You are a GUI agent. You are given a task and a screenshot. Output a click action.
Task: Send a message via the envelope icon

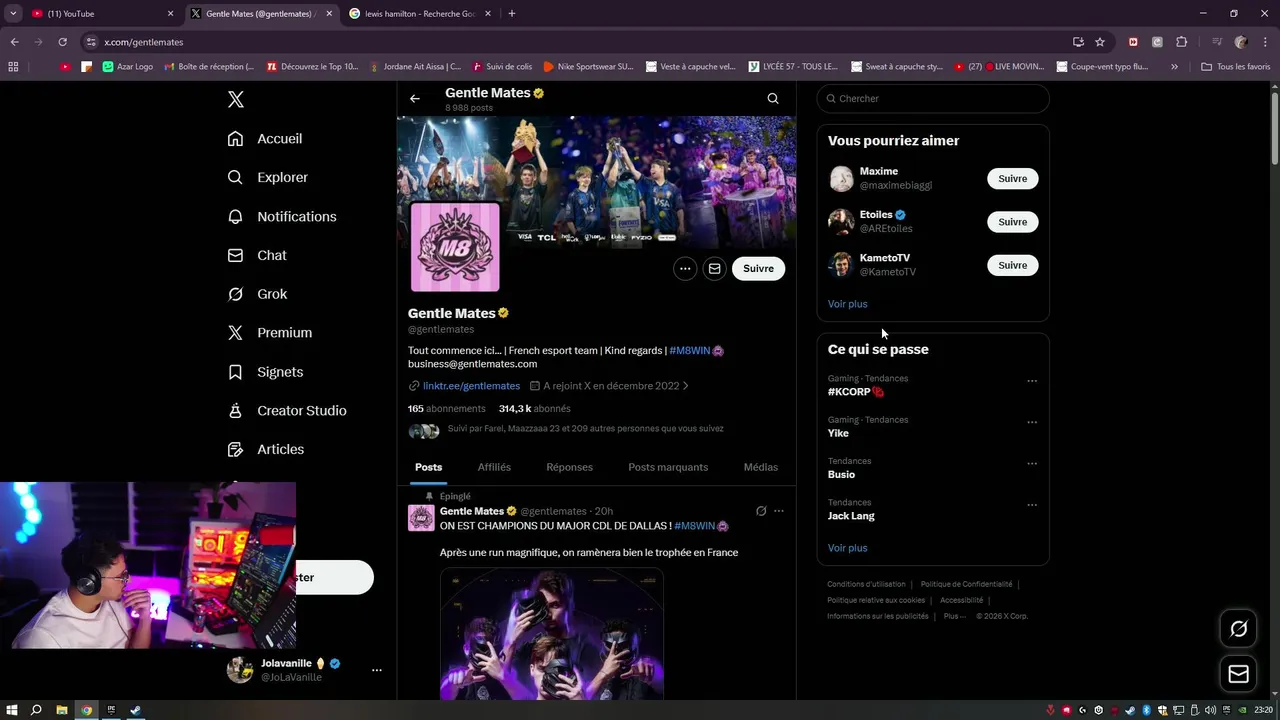pos(714,268)
